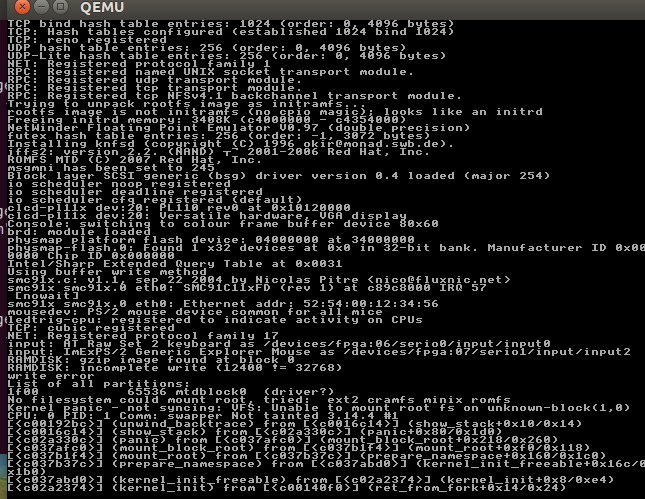Click line 'Intel/Sharp Extended Query Table at 0x0031'
Screen dimensions: 645x499
174,264
